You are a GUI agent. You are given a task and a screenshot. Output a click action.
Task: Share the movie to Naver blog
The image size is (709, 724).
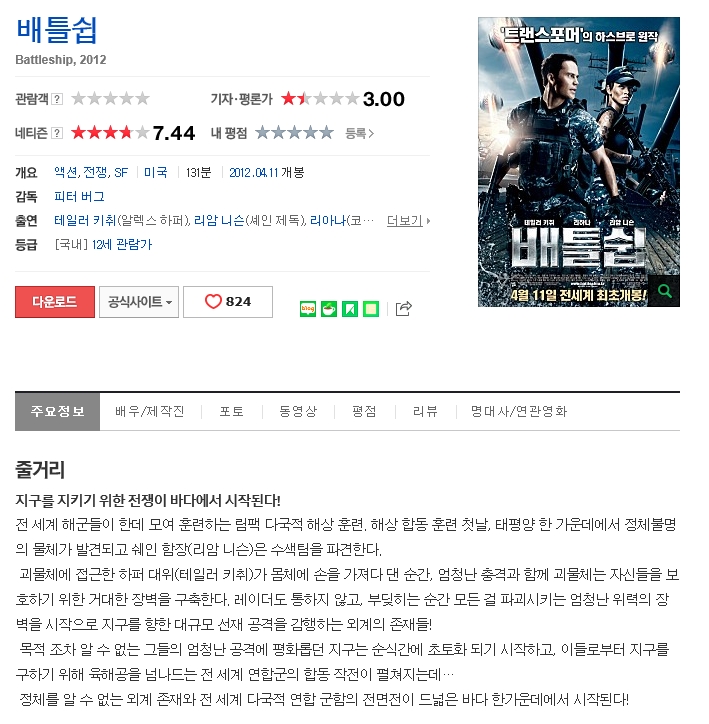308,309
